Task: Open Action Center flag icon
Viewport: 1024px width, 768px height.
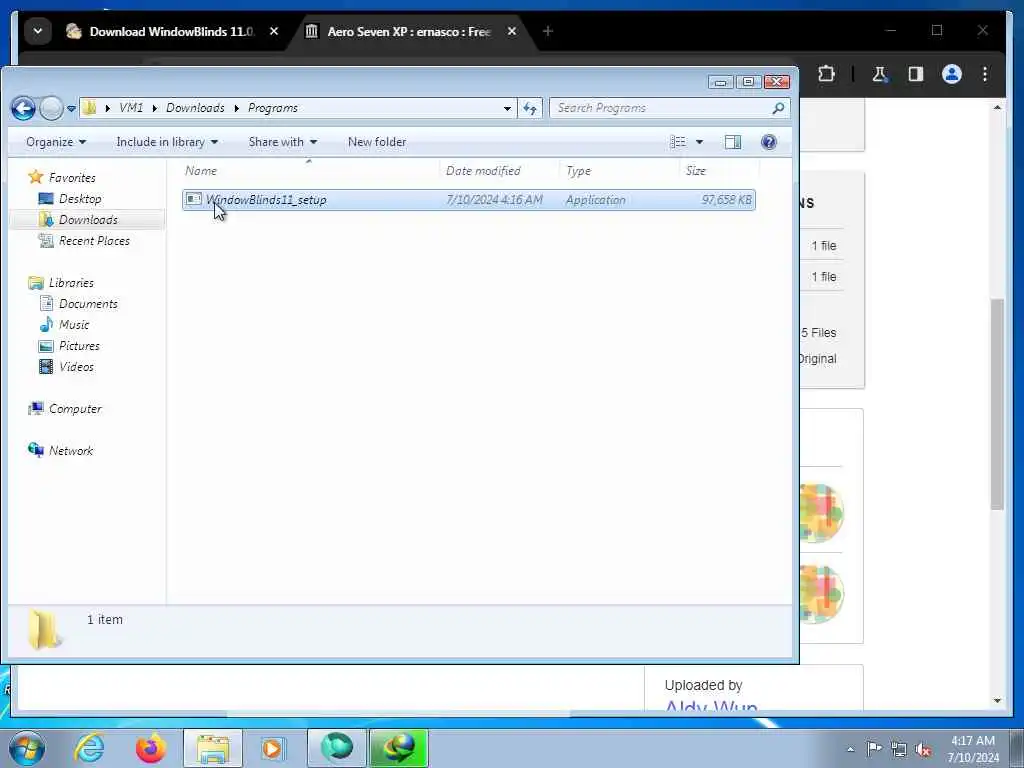Action: coord(874,748)
